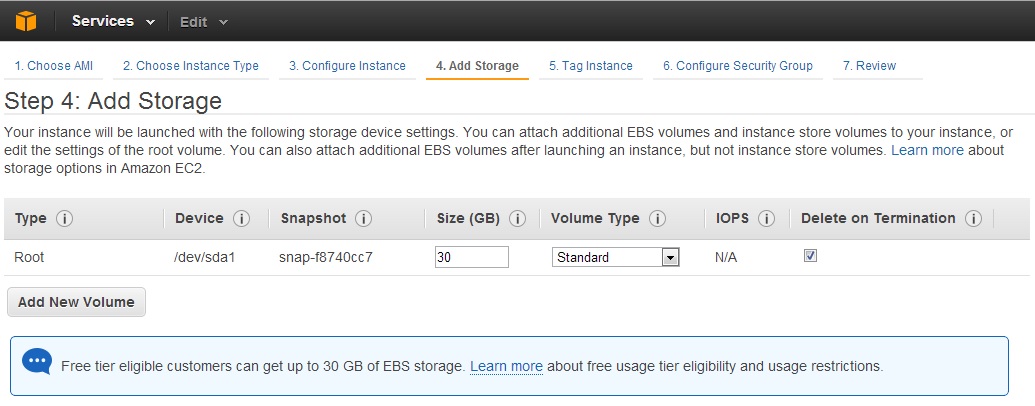Toggle Delete on Termination checkbox for Root
Viewport: 1035px width, 406px height.
811,256
